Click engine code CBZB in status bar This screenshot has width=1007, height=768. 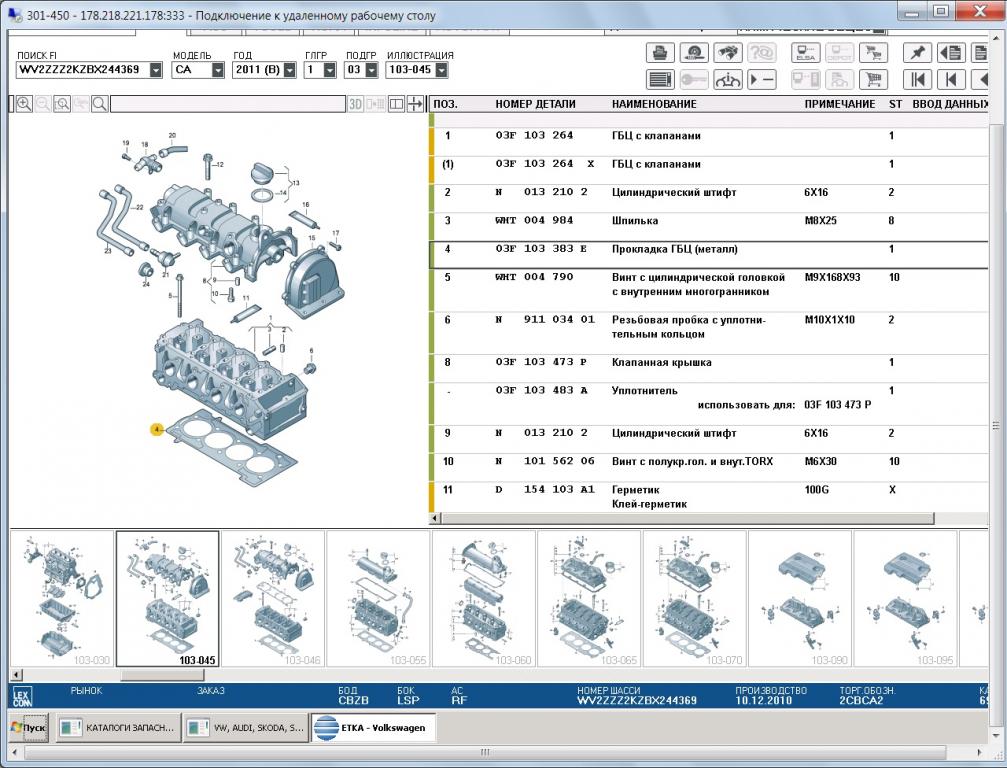pyautogui.click(x=353, y=701)
